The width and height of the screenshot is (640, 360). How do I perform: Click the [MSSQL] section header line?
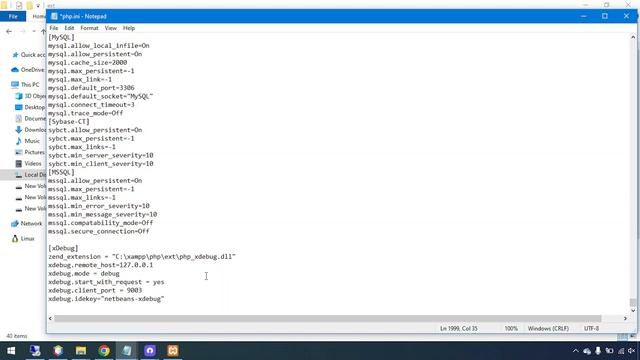pyautogui.click(x=61, y=172)
